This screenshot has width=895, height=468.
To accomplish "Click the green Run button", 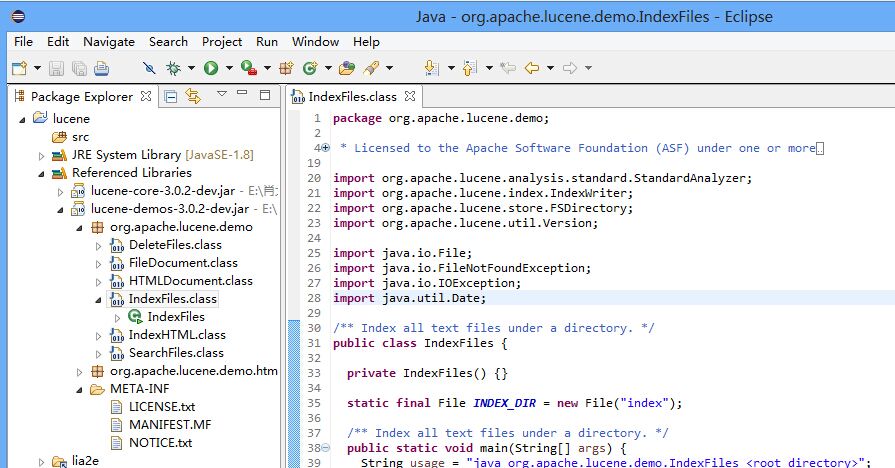I will (x=211, y=68).
